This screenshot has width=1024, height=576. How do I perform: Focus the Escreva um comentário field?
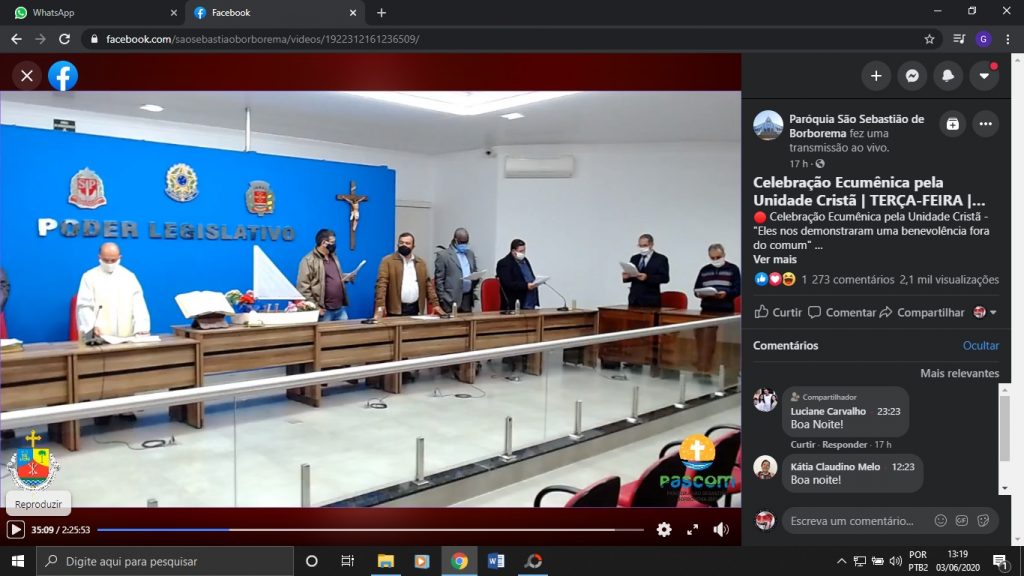[x=854, y=520]
